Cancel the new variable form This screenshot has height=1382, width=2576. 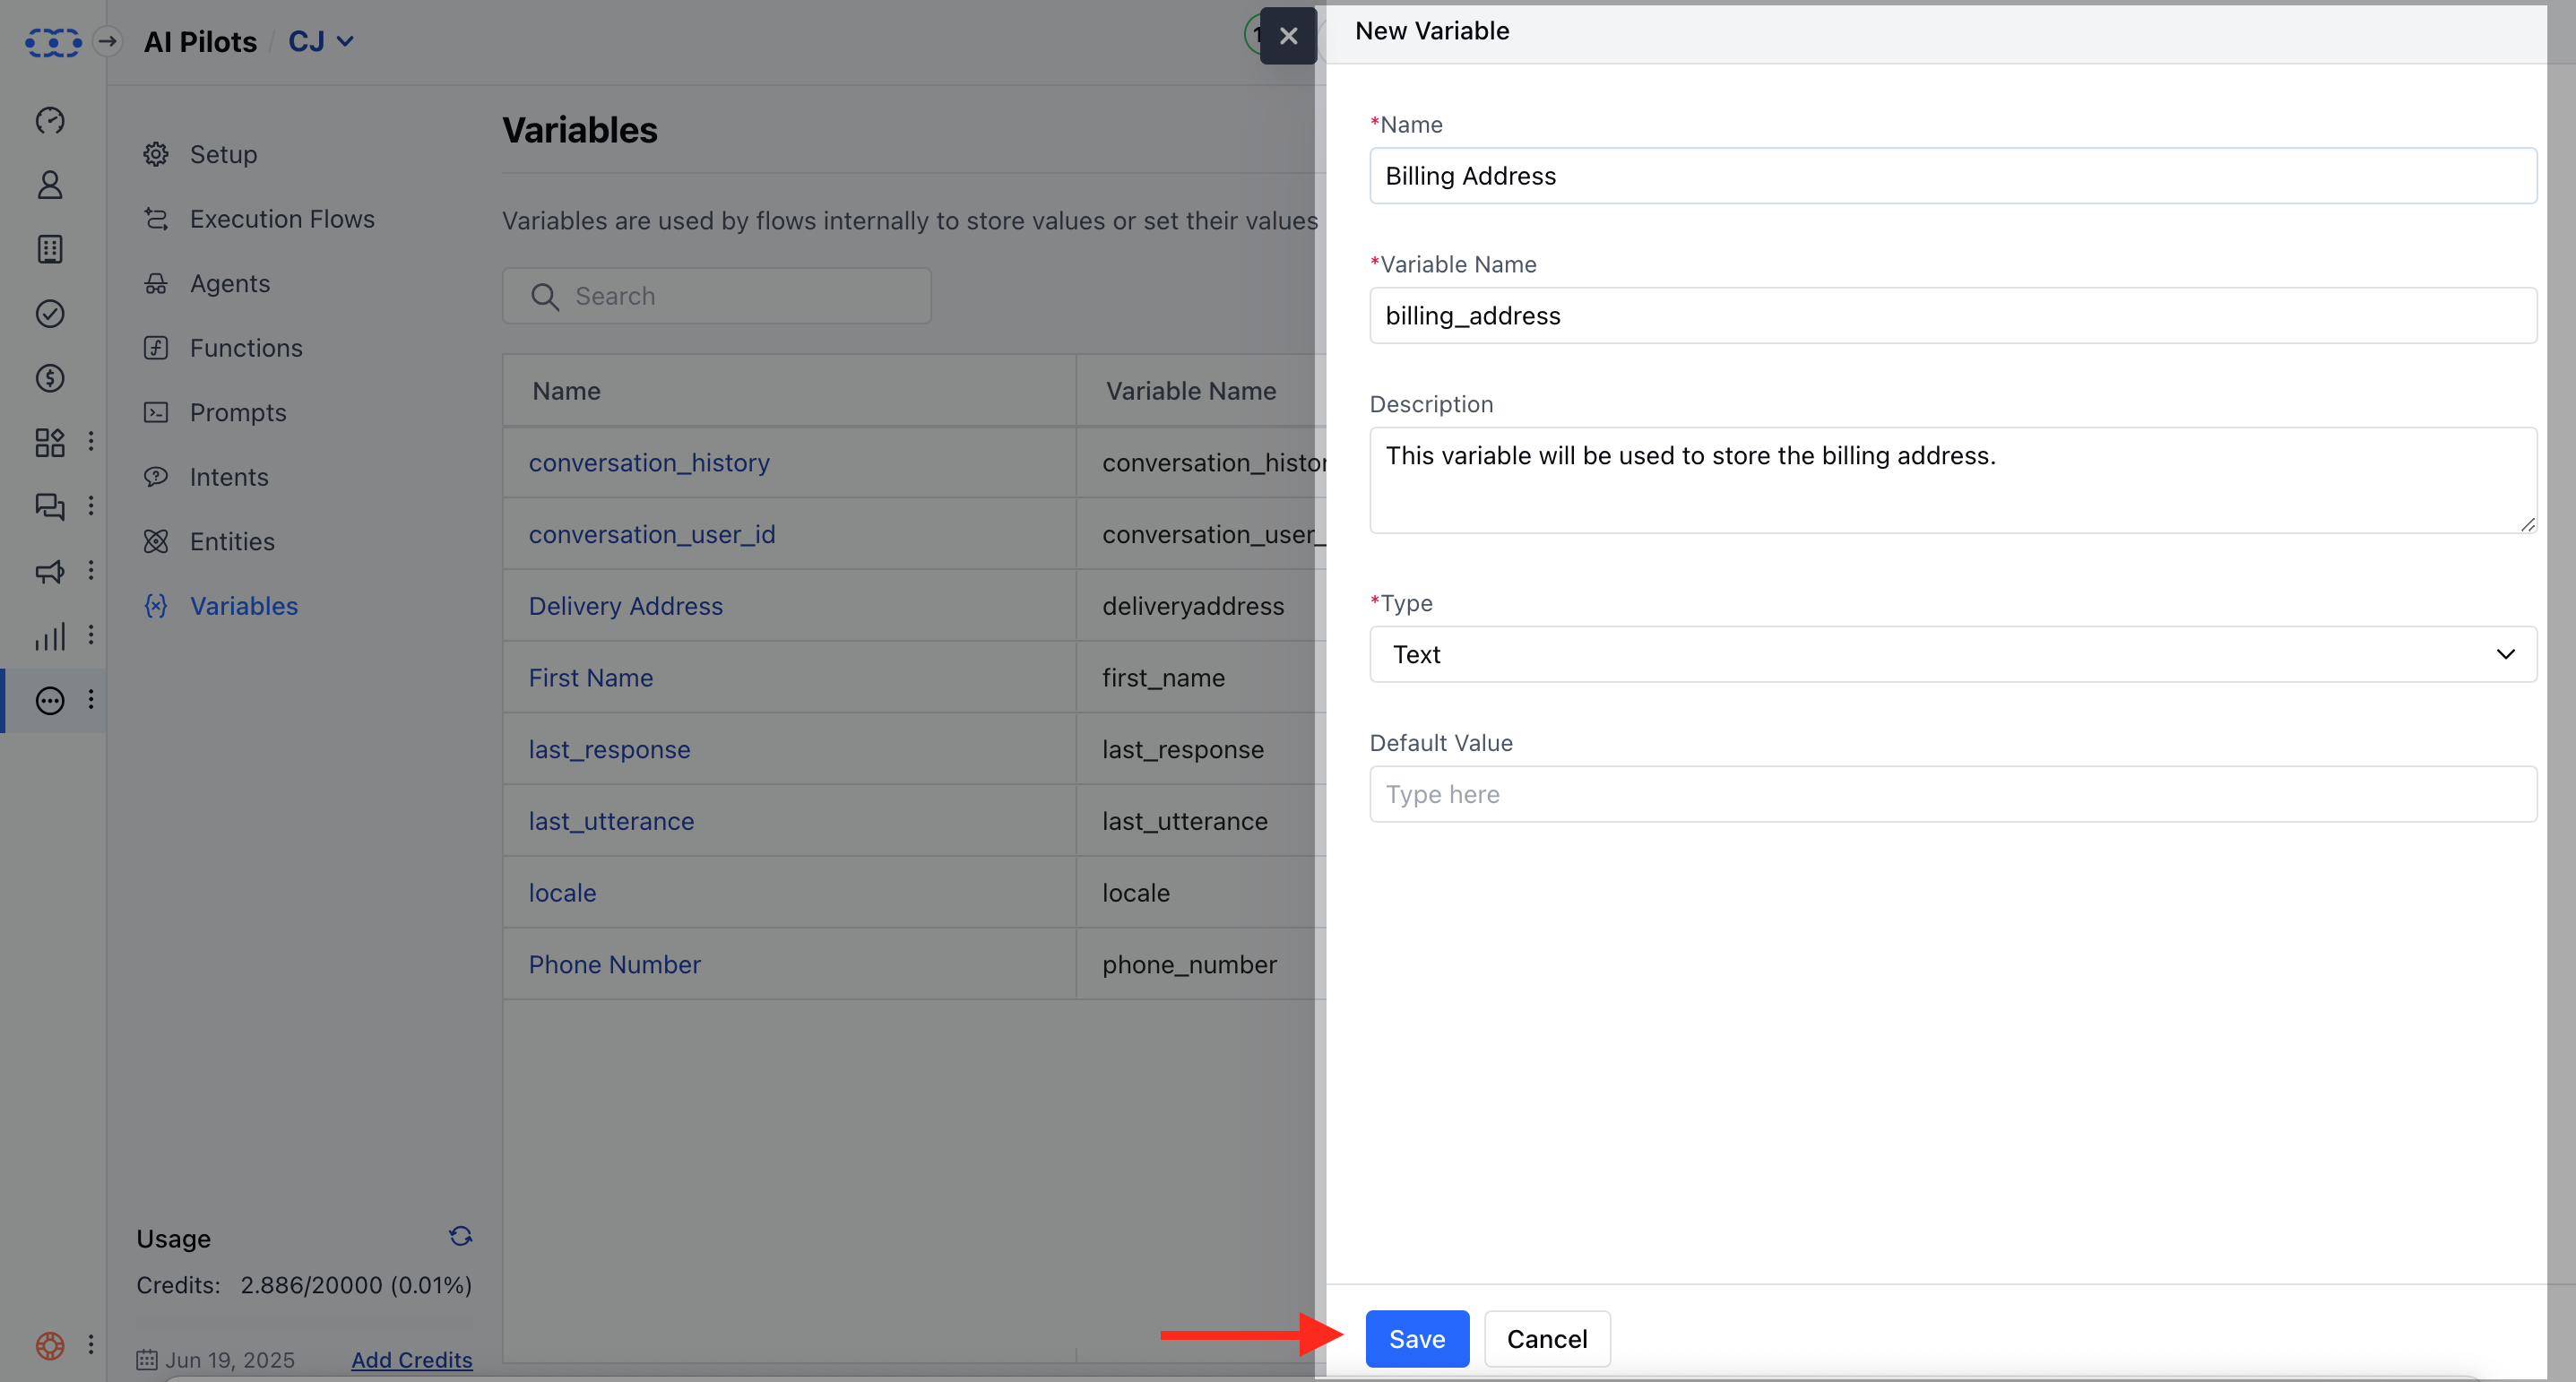click(1547, 1339)
